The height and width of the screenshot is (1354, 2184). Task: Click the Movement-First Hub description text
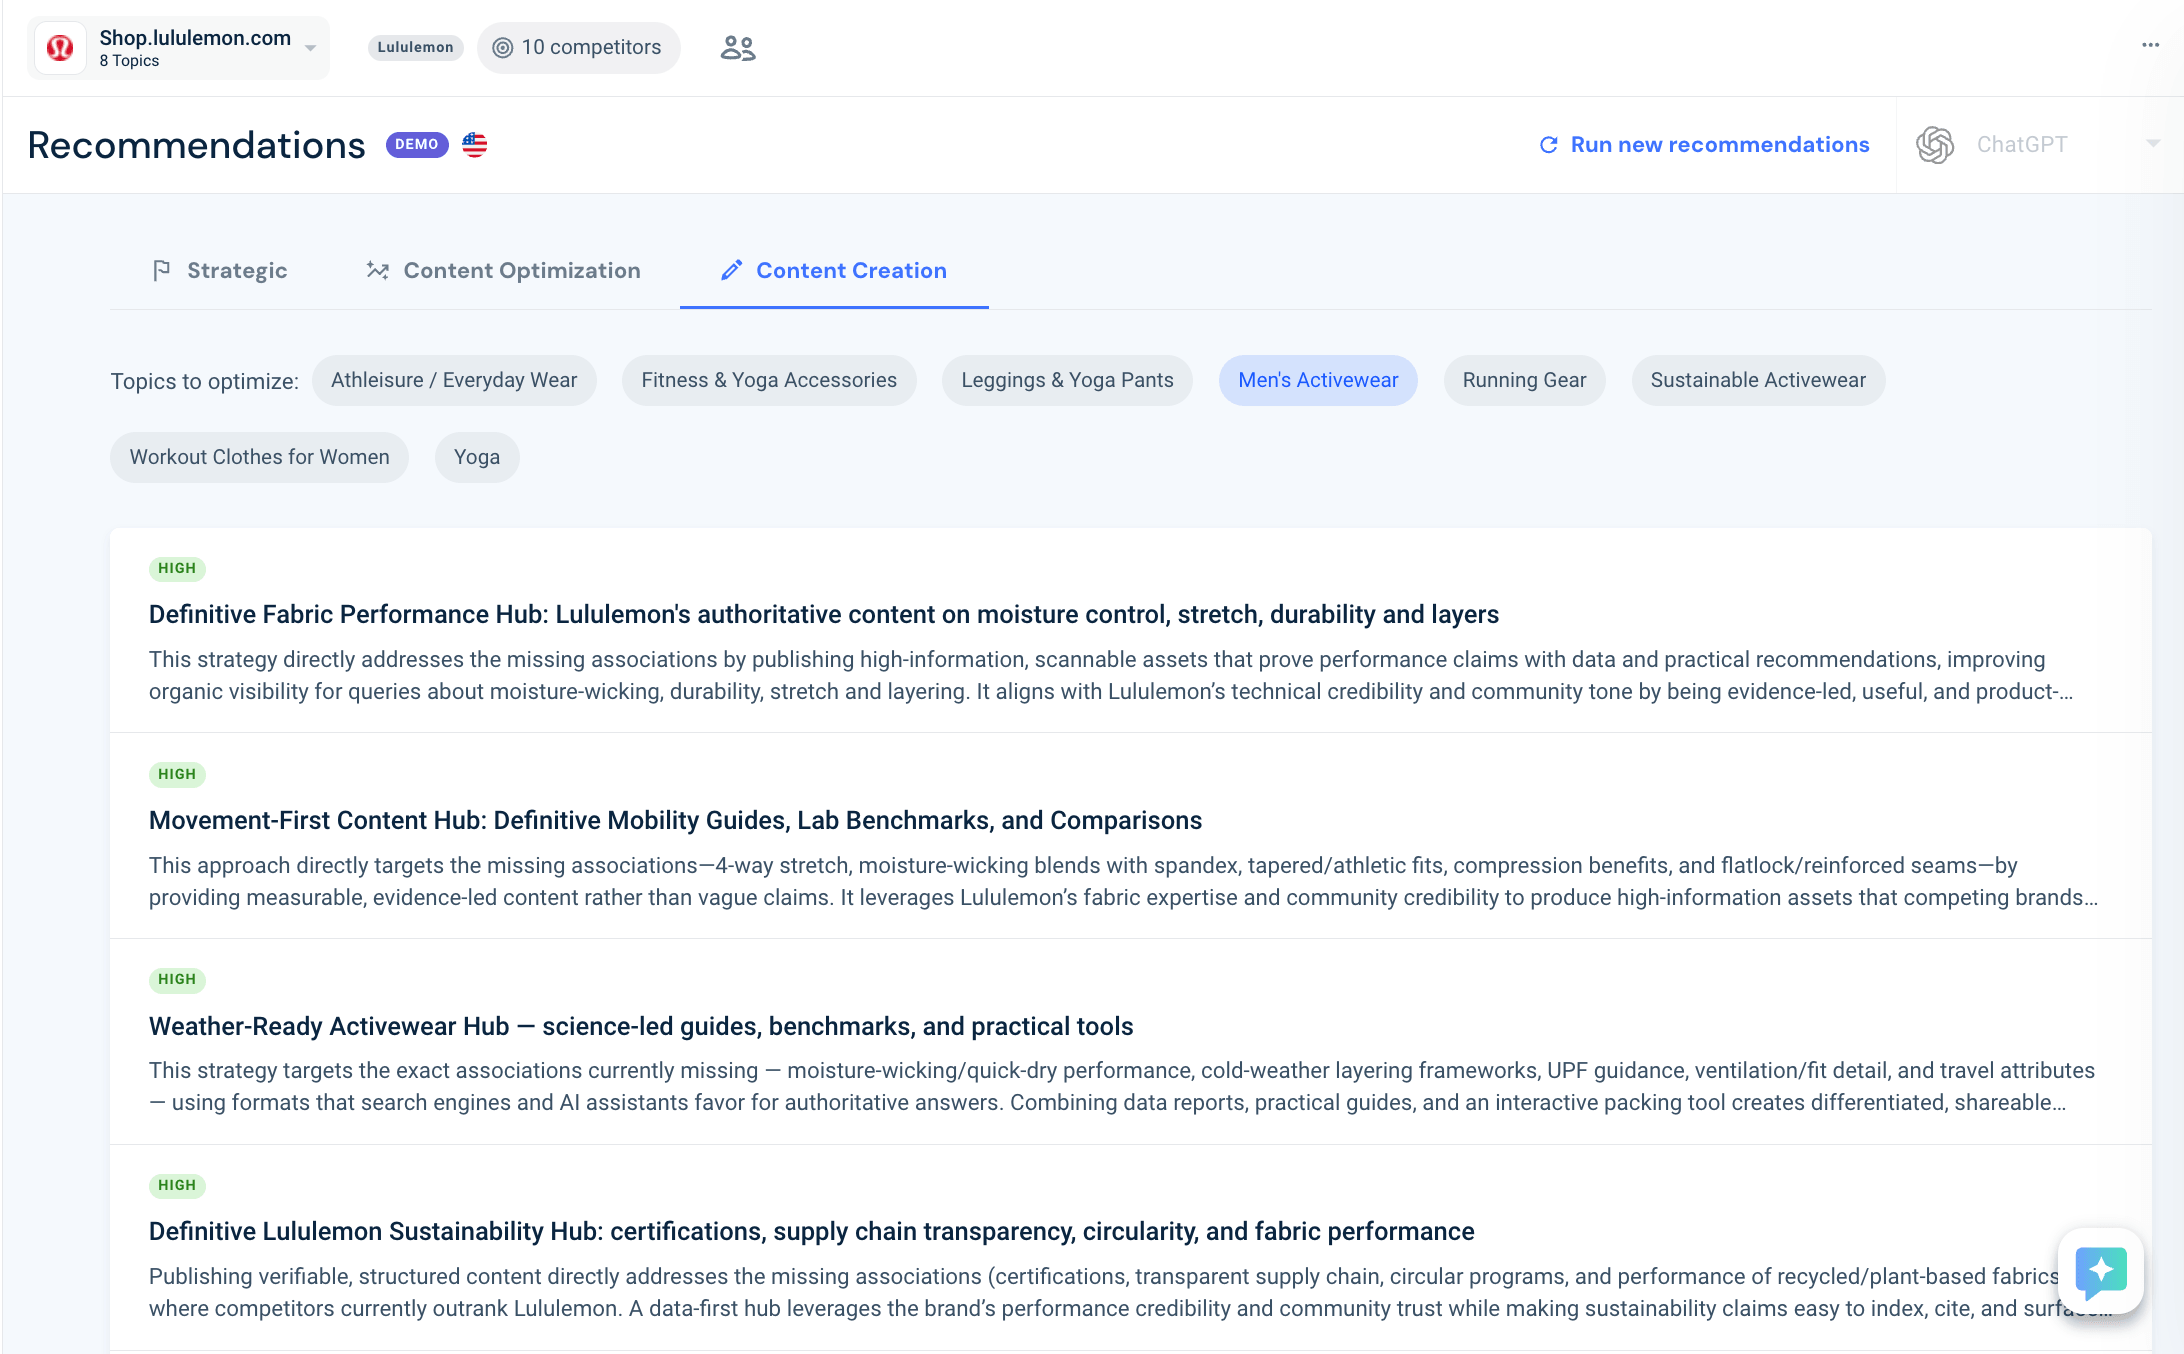tap(1124, 882)
